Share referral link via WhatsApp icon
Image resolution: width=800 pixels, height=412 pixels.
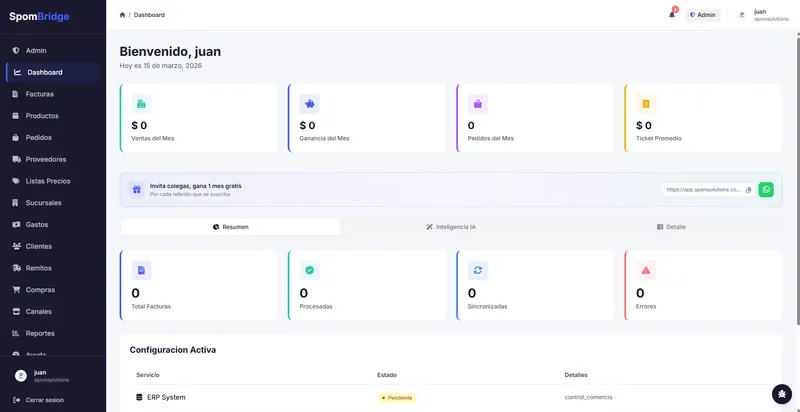pyautogui.click(x=766, y=190)
